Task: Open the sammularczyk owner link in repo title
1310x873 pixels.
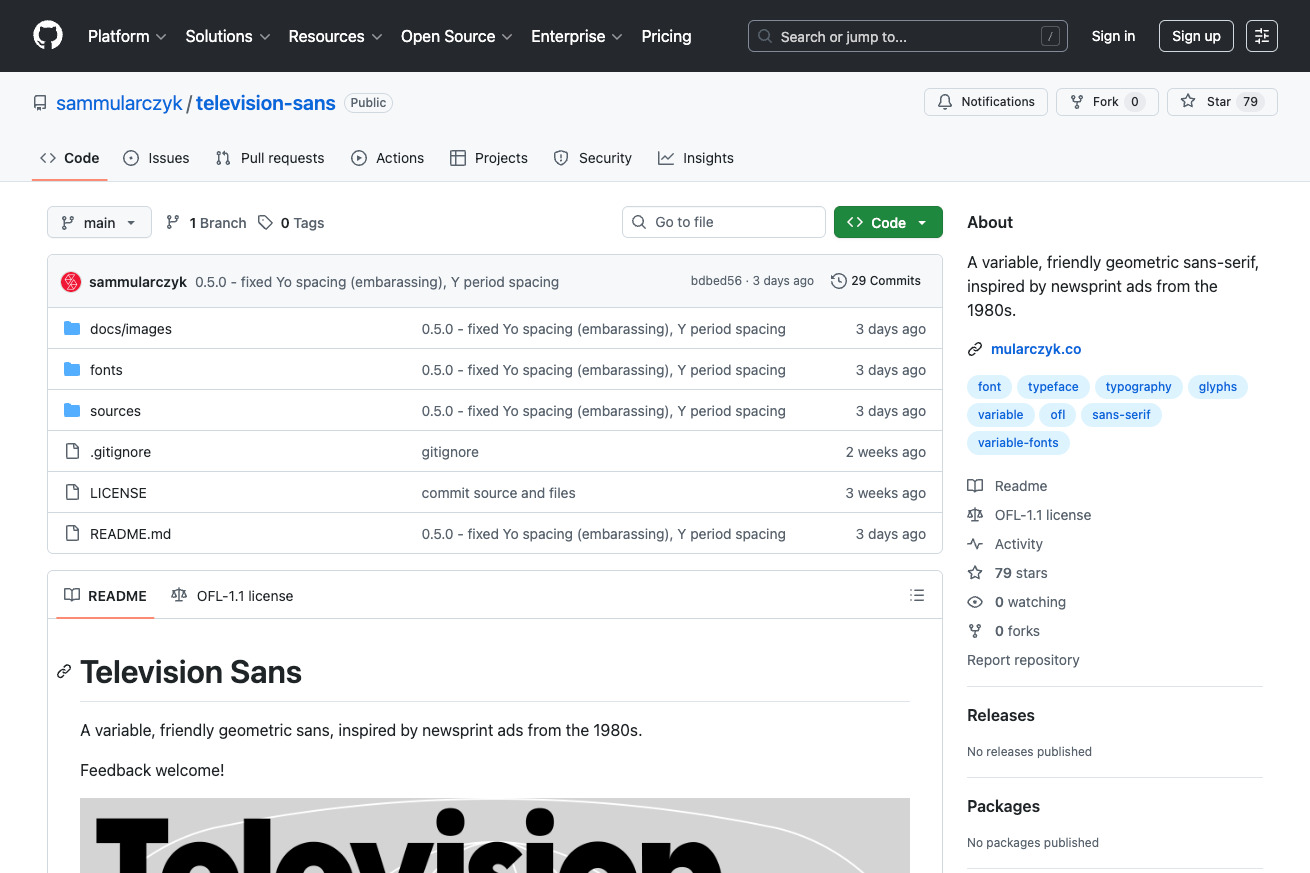Action: coord(119,103)
